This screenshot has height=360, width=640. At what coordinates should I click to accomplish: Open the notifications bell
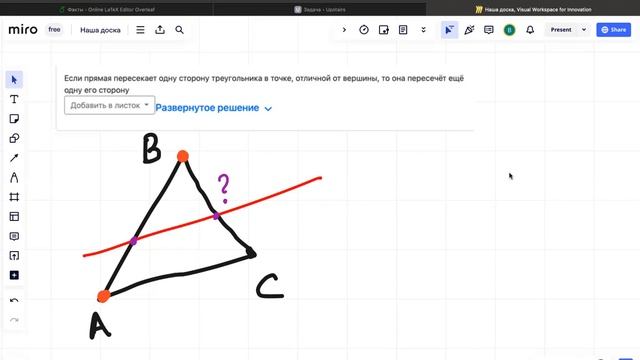[x=530, y=30]
